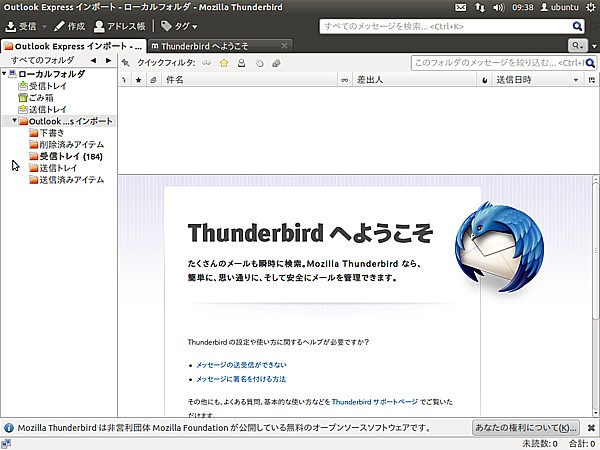Open the column picker icon
The width and height of the screenshot is (600, 450).
pos(592,80)
